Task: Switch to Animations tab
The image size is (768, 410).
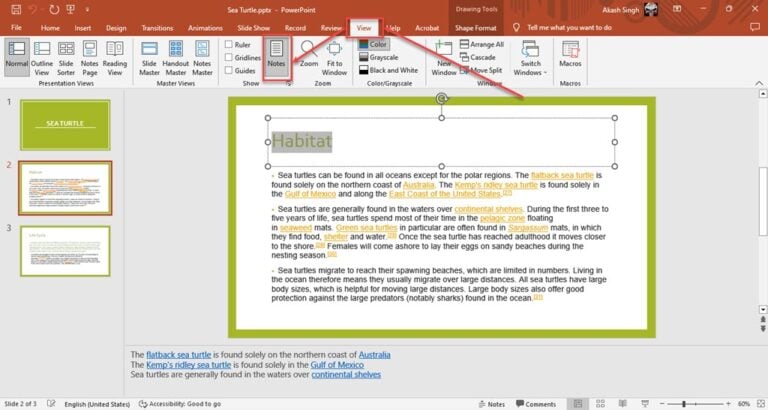Action: pyautogui.click(x=205, y=28)
